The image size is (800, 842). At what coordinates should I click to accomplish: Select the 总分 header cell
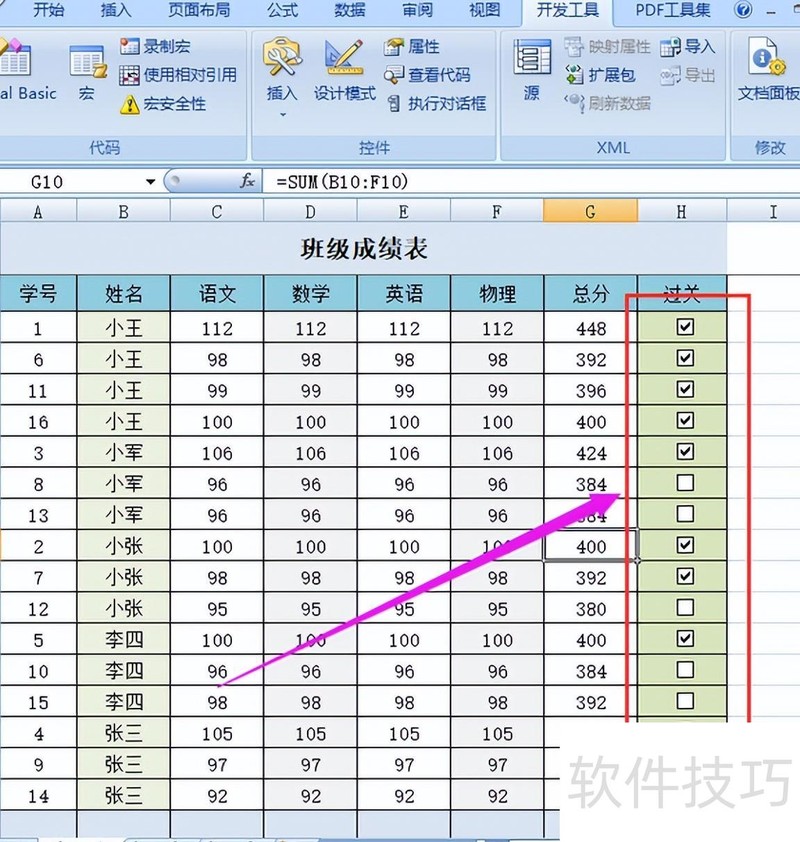coord(591,293)
